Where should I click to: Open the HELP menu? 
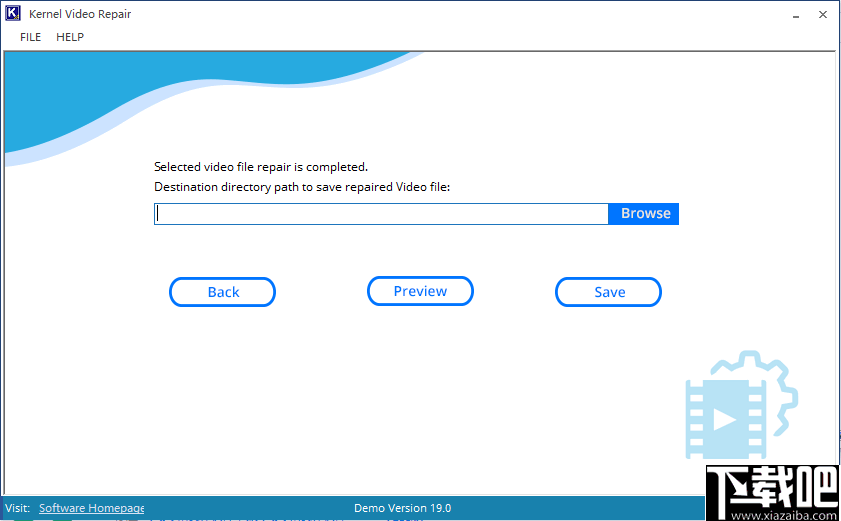70,37
